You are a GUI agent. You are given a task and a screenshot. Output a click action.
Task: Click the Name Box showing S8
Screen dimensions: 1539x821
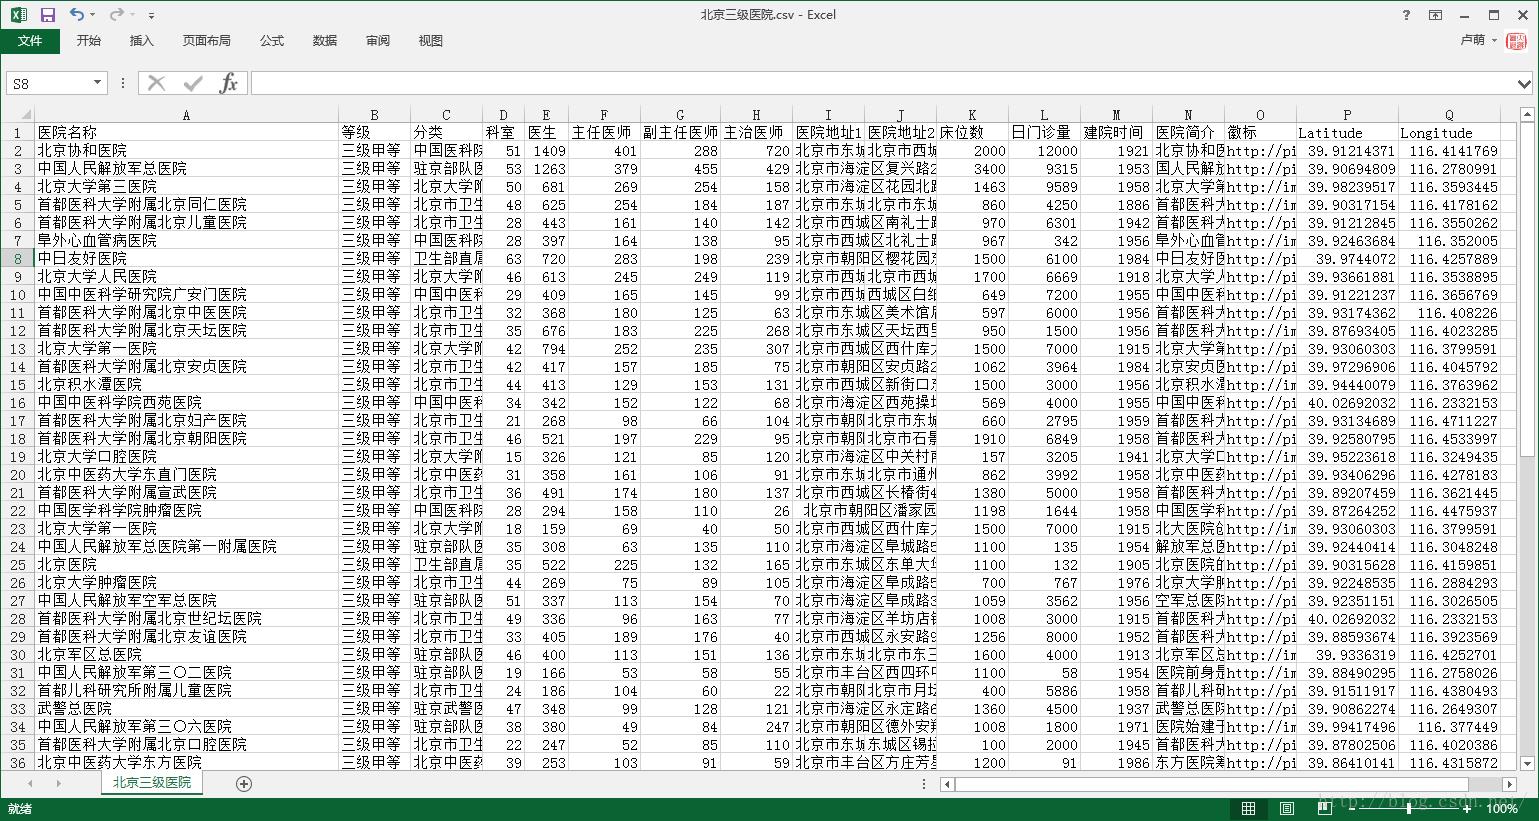click(x=48, y=84)
